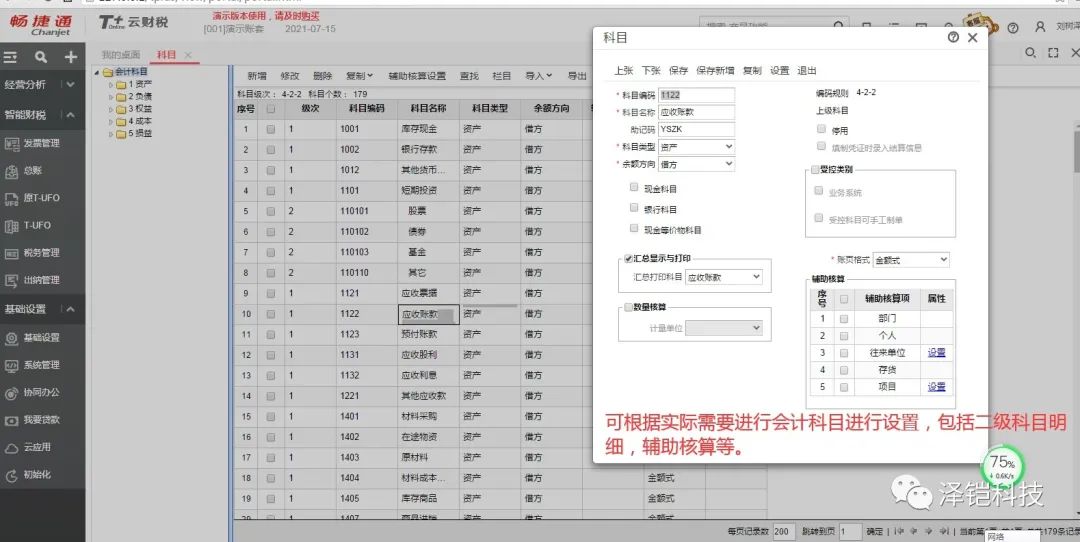Click the search magnifier icon in sidebar header
The height and width of the screenshot is (542, 1080).
pos(41,57)
